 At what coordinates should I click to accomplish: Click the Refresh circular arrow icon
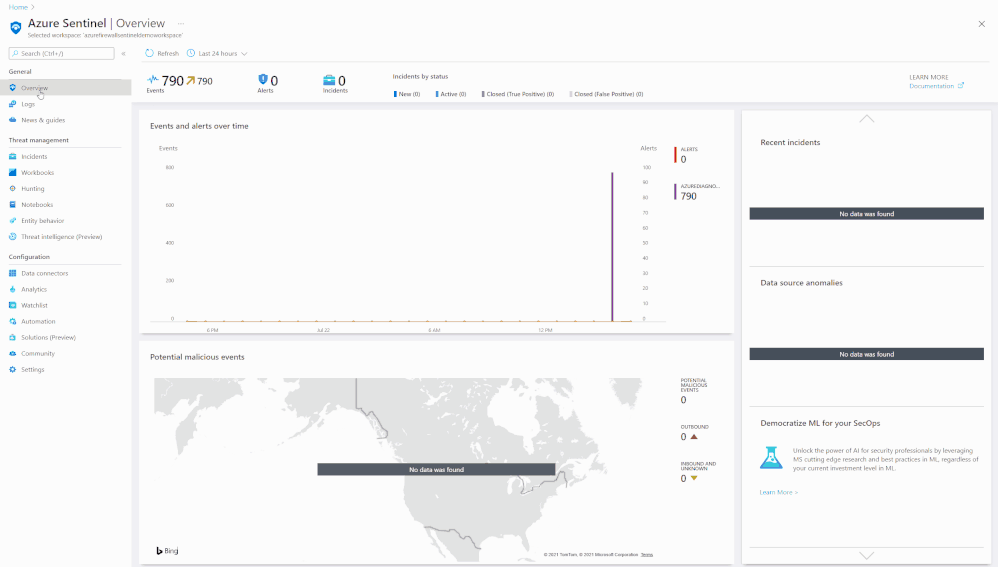[x=150, y=53]
